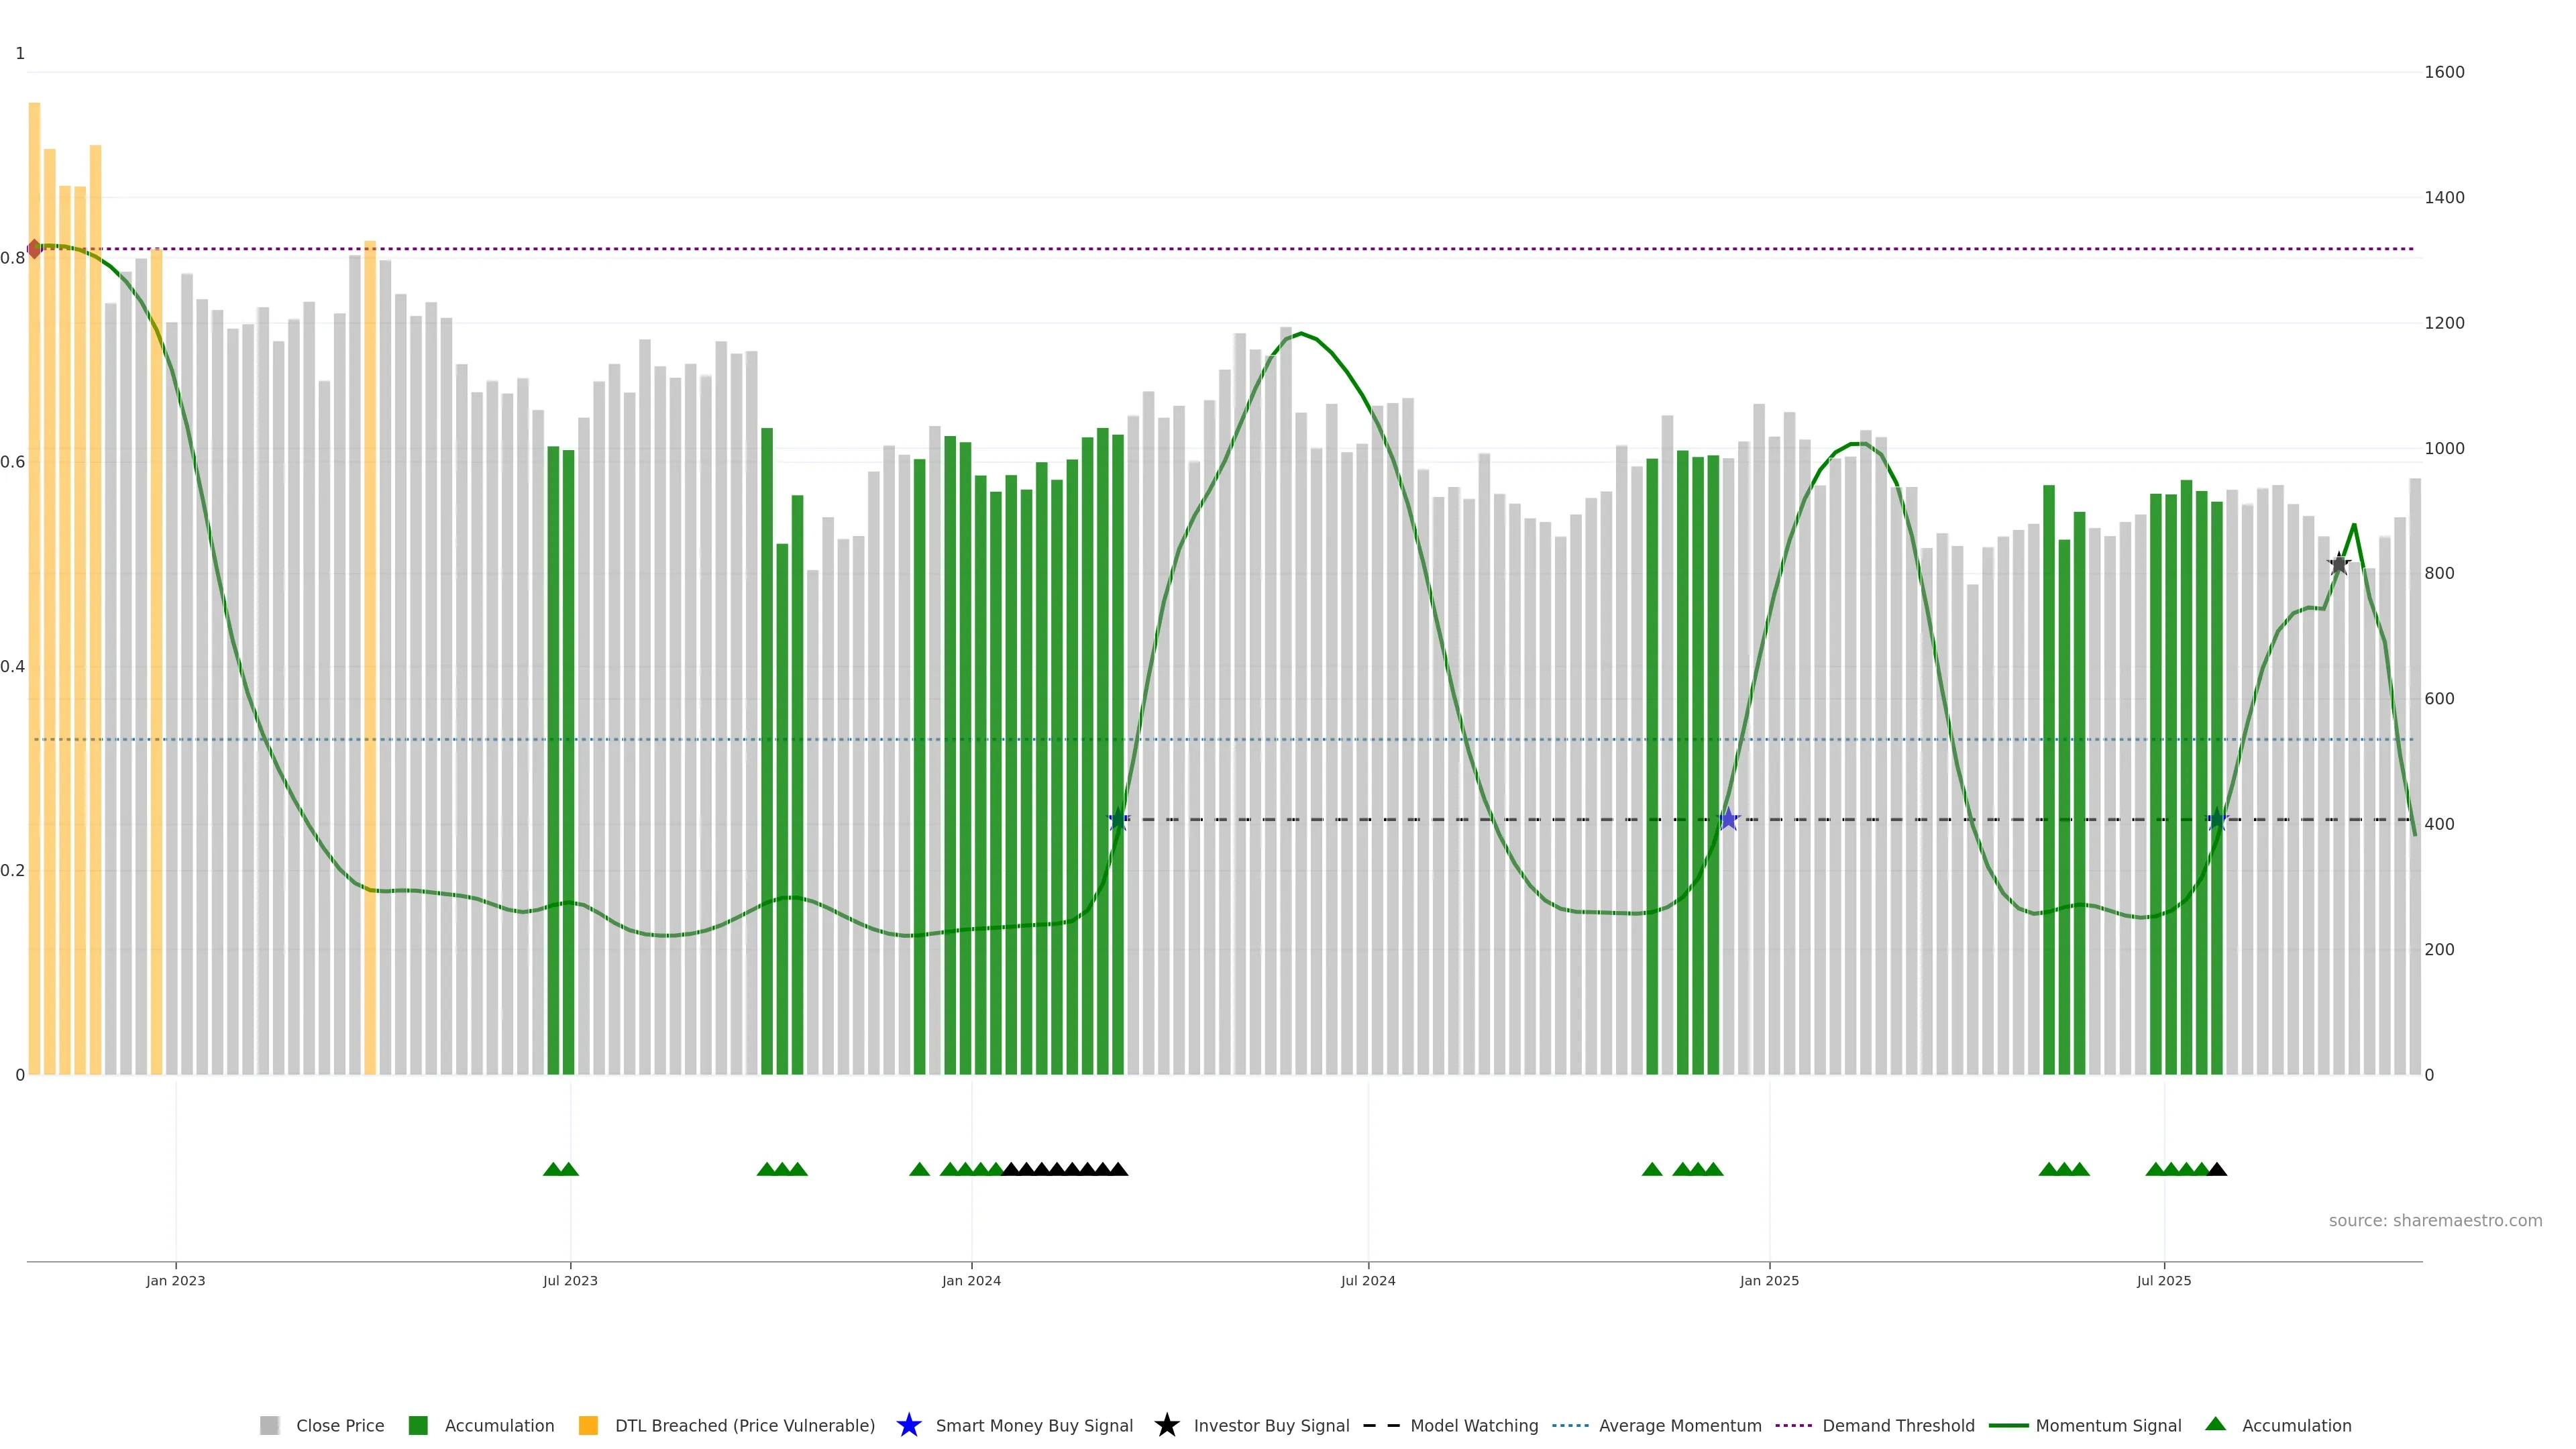Click the blue star marker near Jan 2025
The width and height of the screenshot is (2576, 1449).
[x=1728, y=820]
